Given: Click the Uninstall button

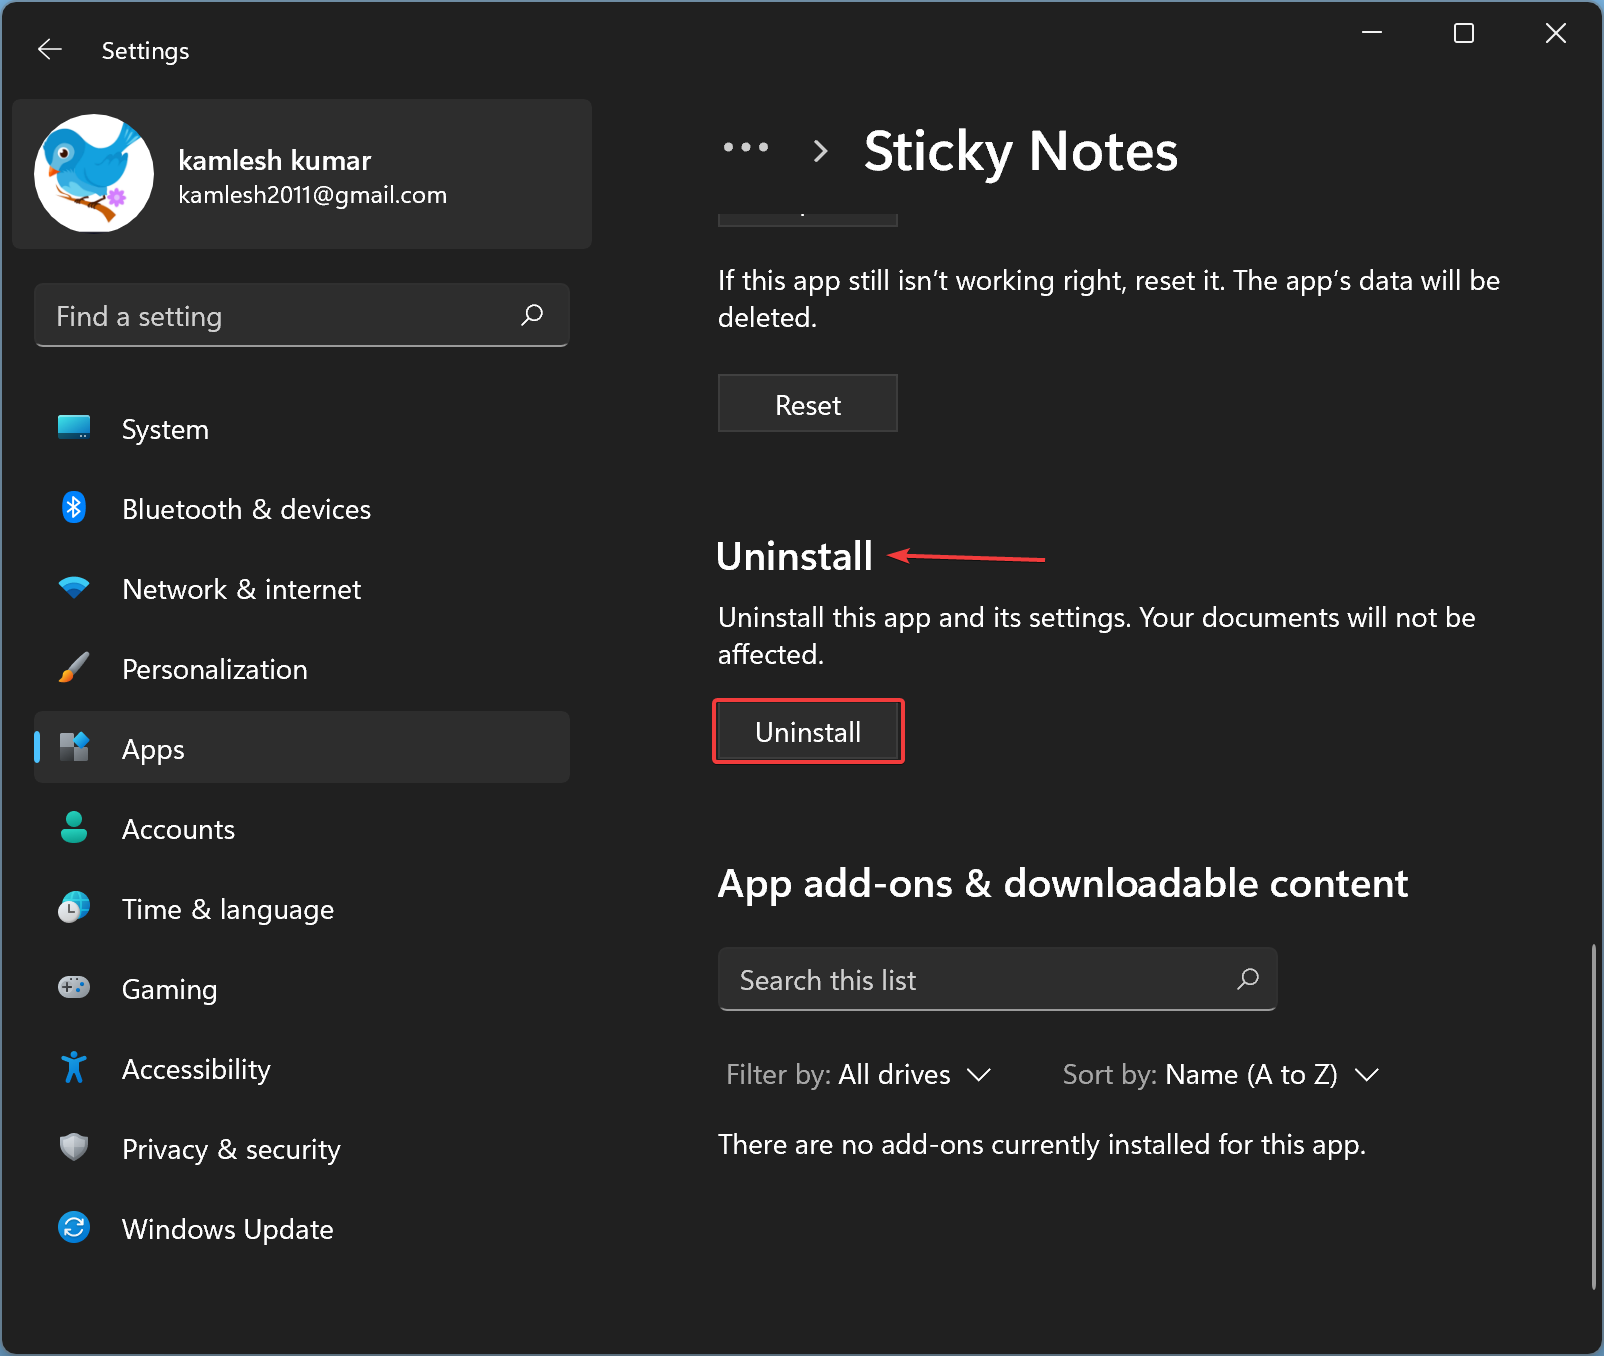Looking at the screenshot, I should click(x=808, y=731).
